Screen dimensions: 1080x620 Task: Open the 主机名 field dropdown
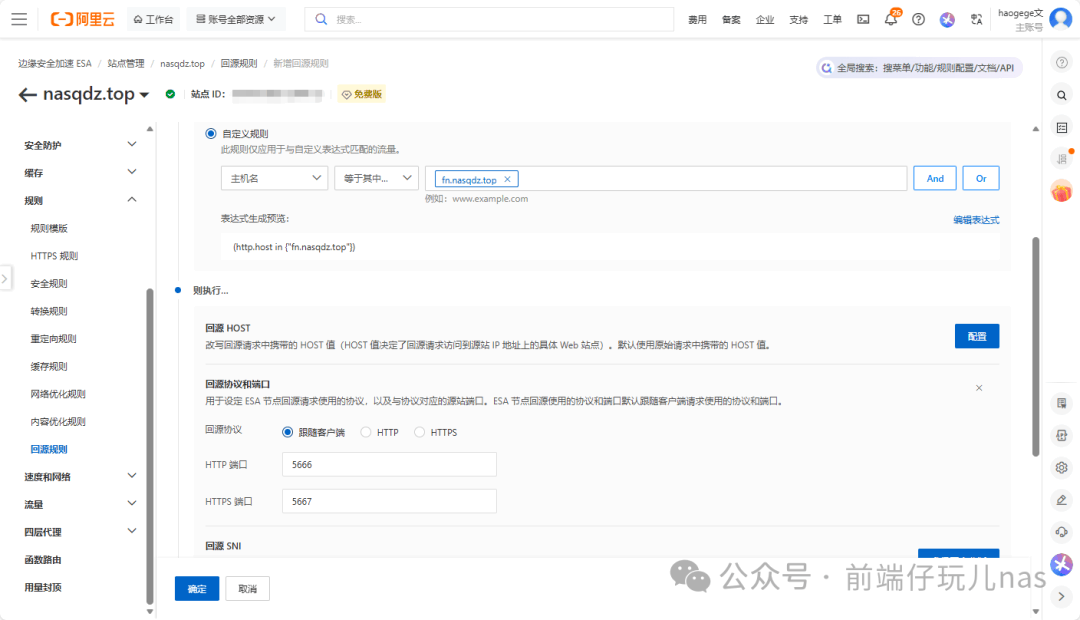274,178
